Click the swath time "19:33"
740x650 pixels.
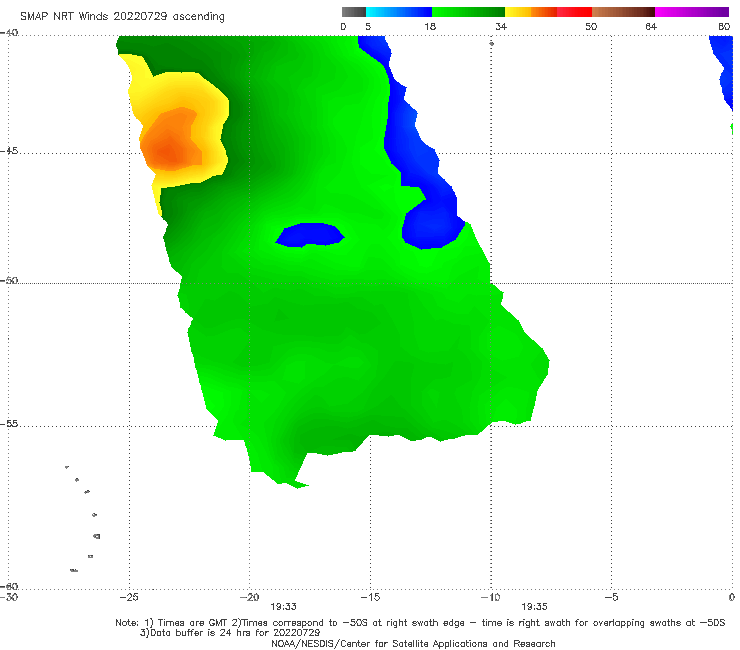click(283, 607)
